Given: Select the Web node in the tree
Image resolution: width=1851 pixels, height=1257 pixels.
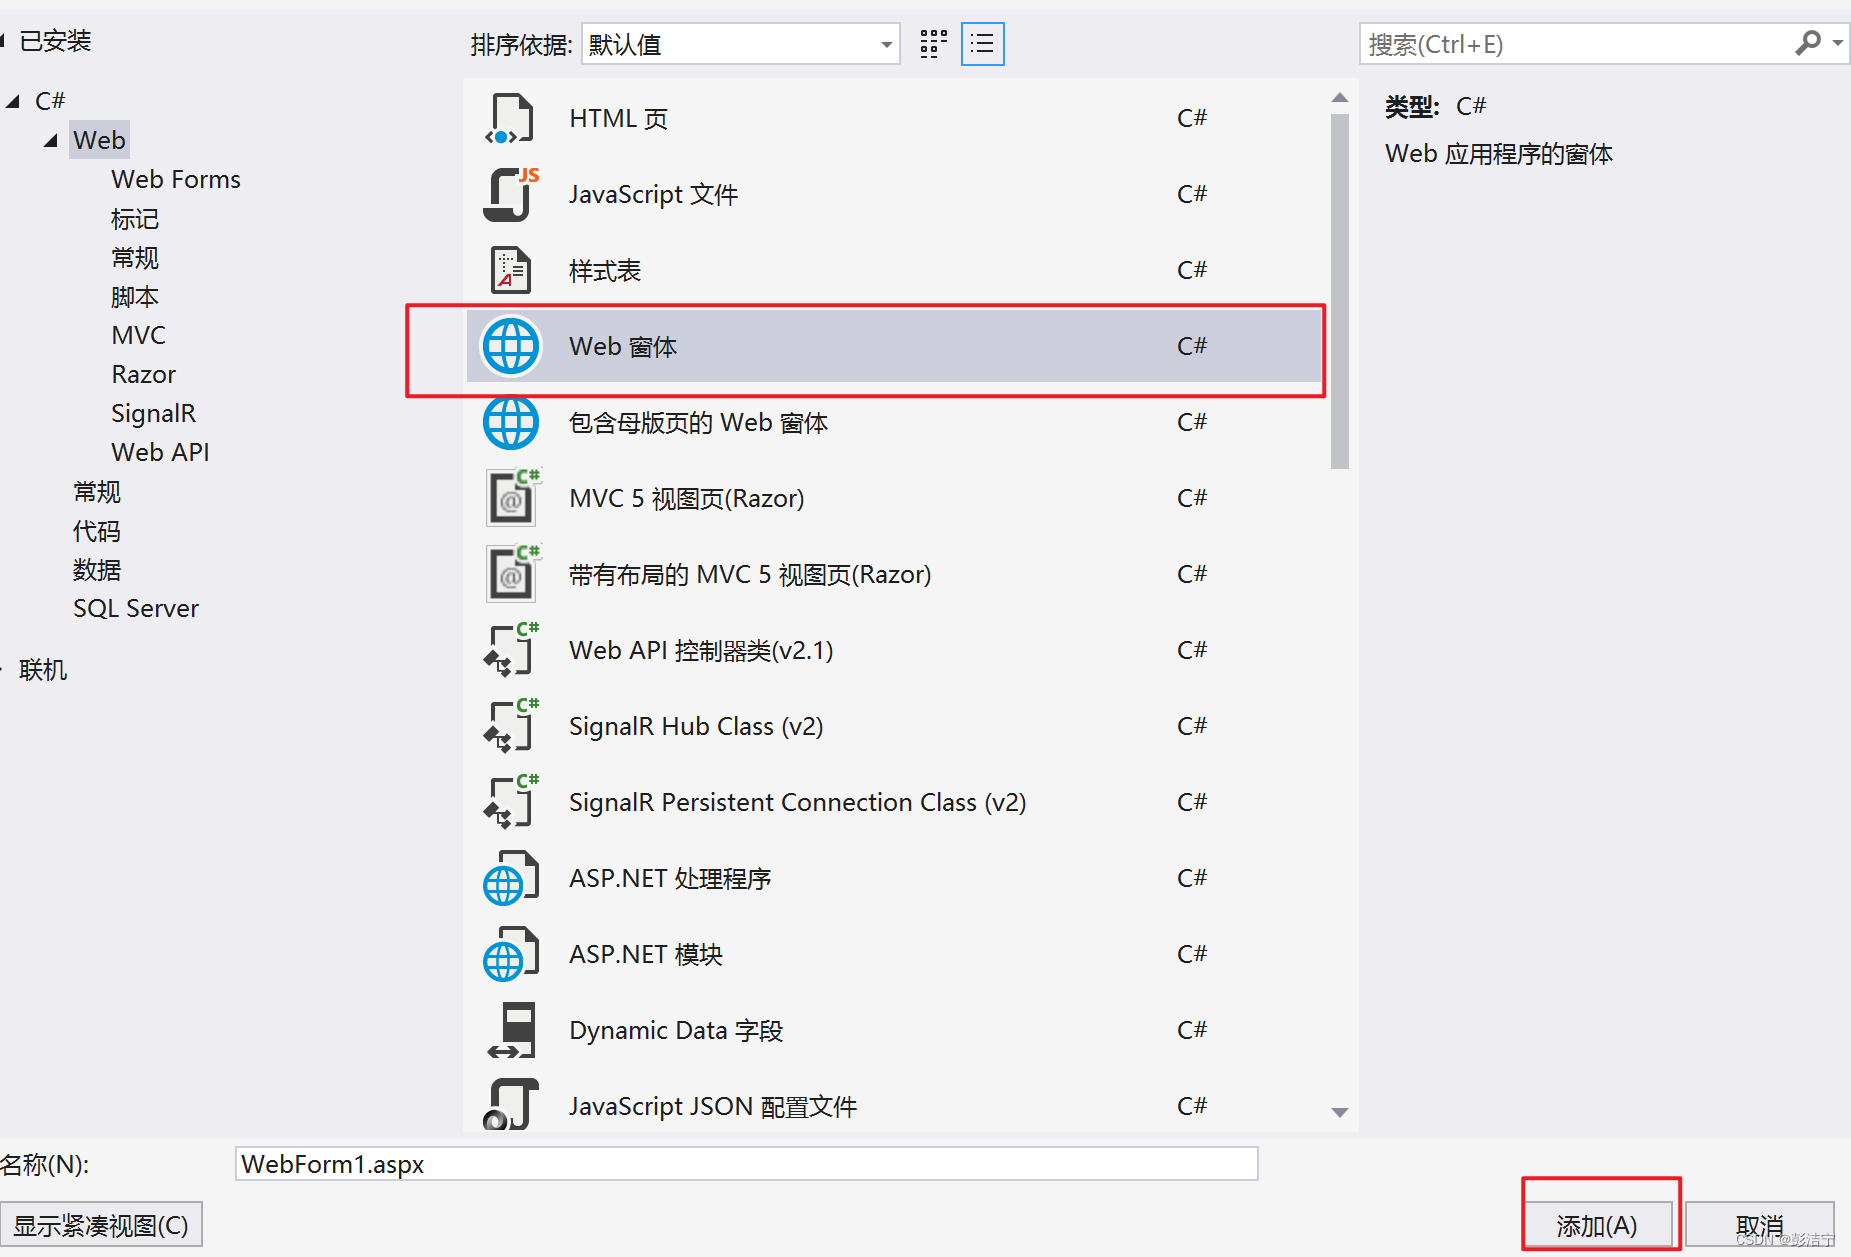Looking at the screenshot, I should coord(99,140).
